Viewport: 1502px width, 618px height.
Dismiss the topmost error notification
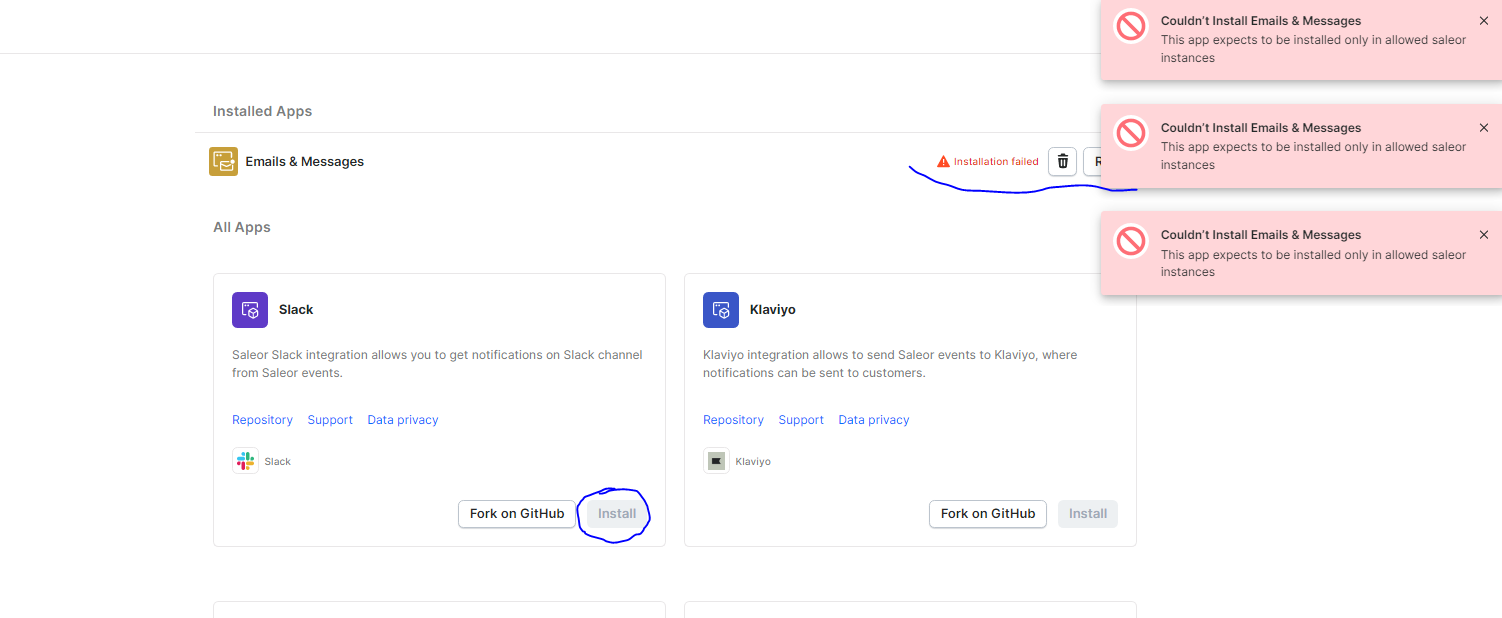[1484, 20]
